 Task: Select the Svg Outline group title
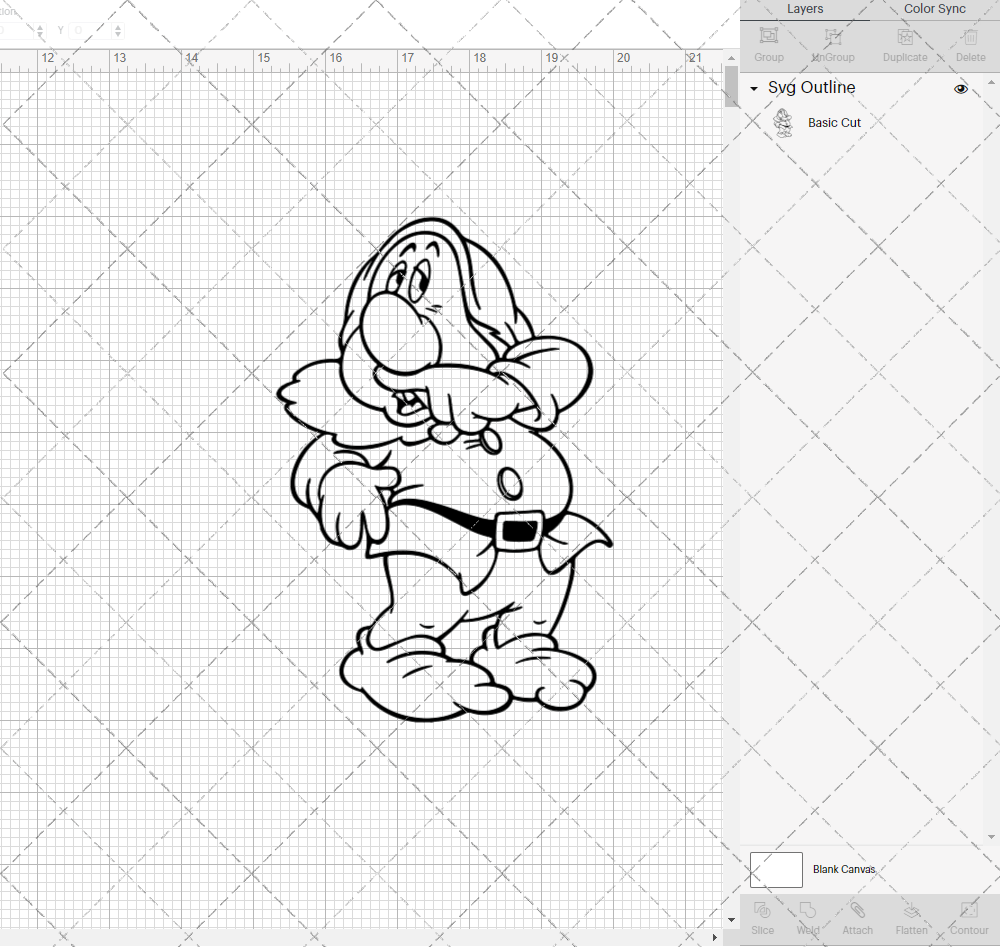click(811, 87)
